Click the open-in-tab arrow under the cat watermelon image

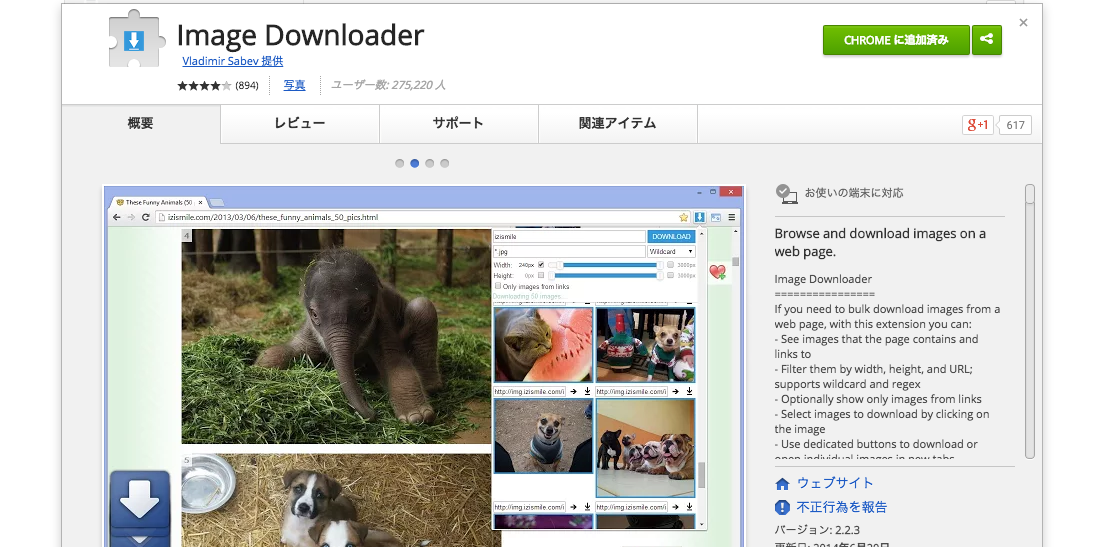[x=573, y=392]
